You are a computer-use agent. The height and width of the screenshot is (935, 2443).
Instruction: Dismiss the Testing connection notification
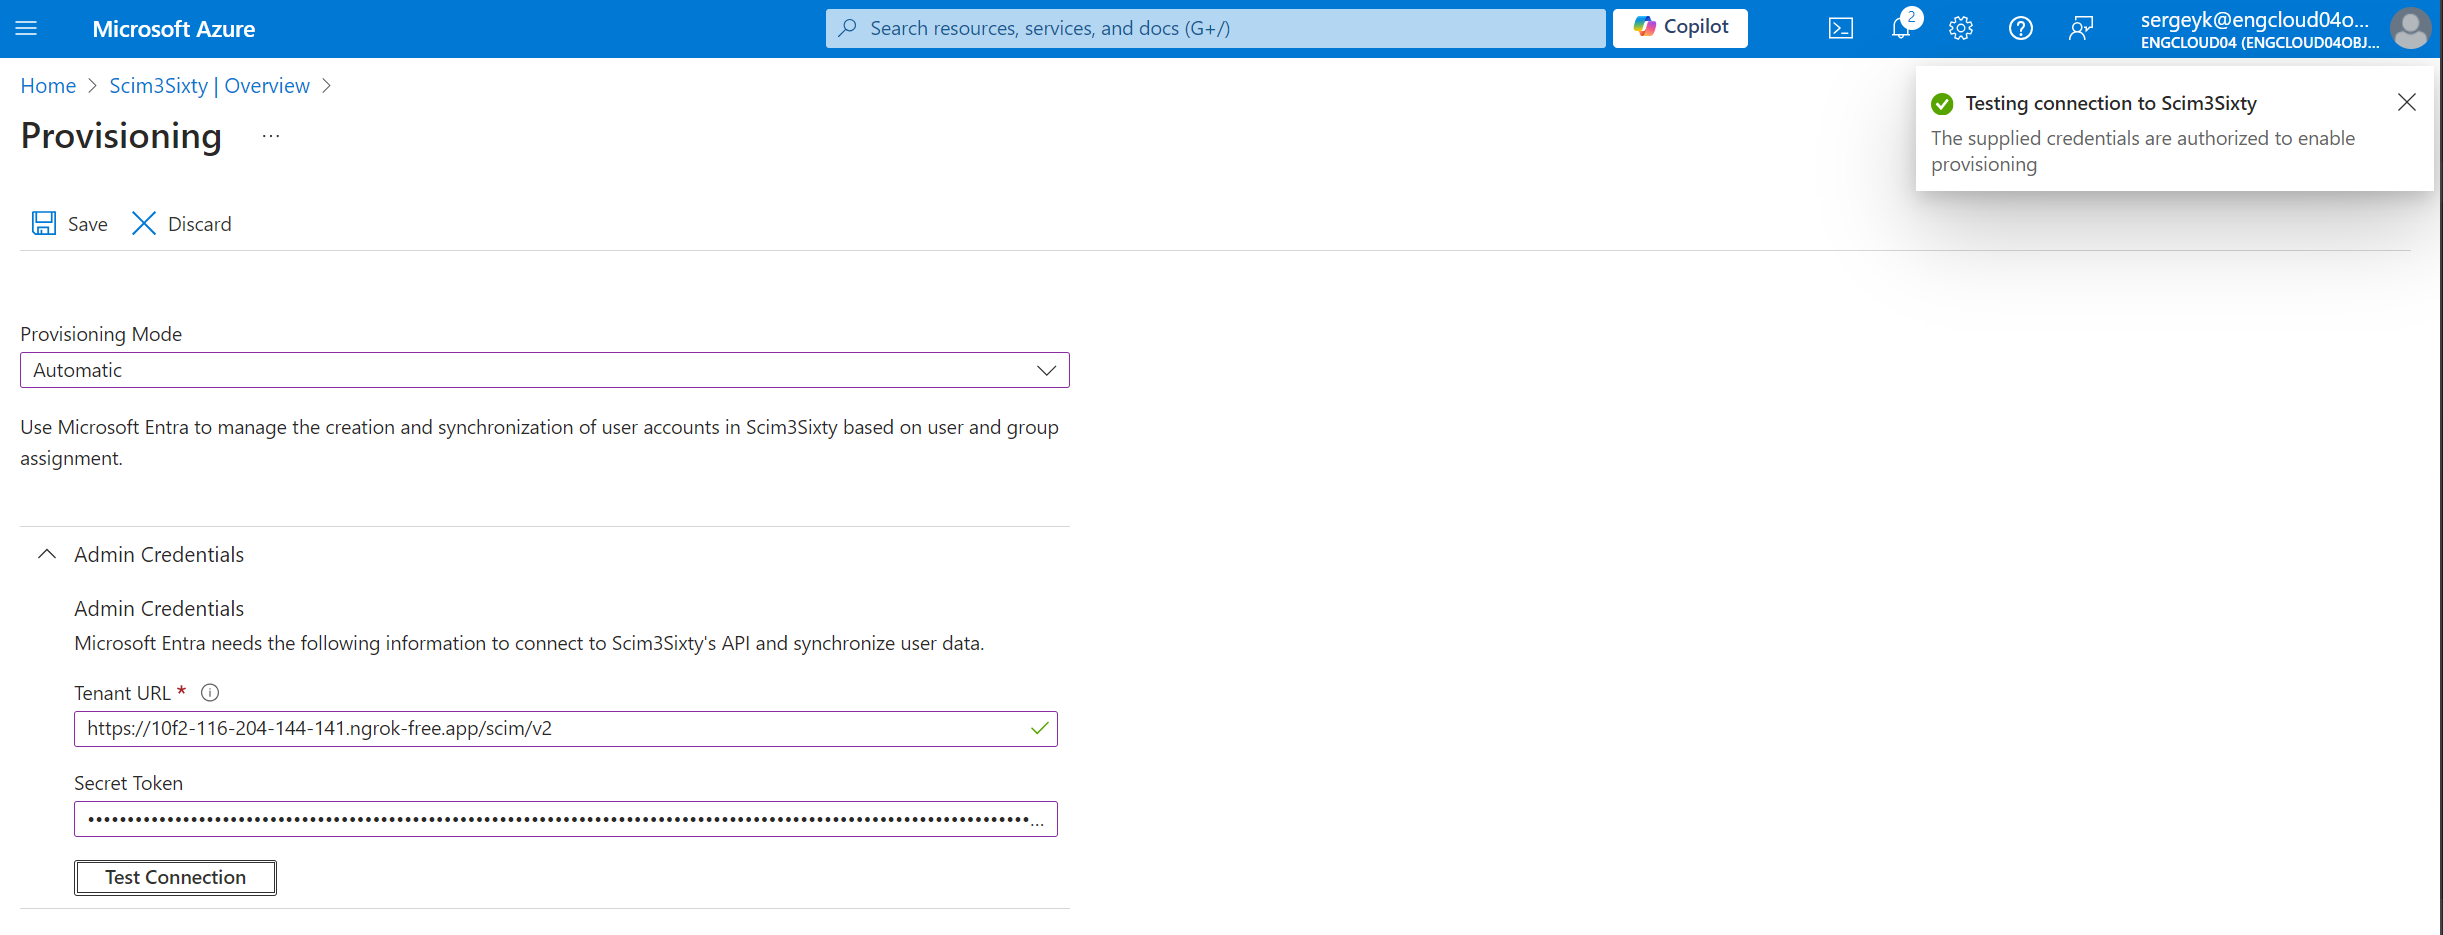pyautogui.click(x=2406, y=102)
